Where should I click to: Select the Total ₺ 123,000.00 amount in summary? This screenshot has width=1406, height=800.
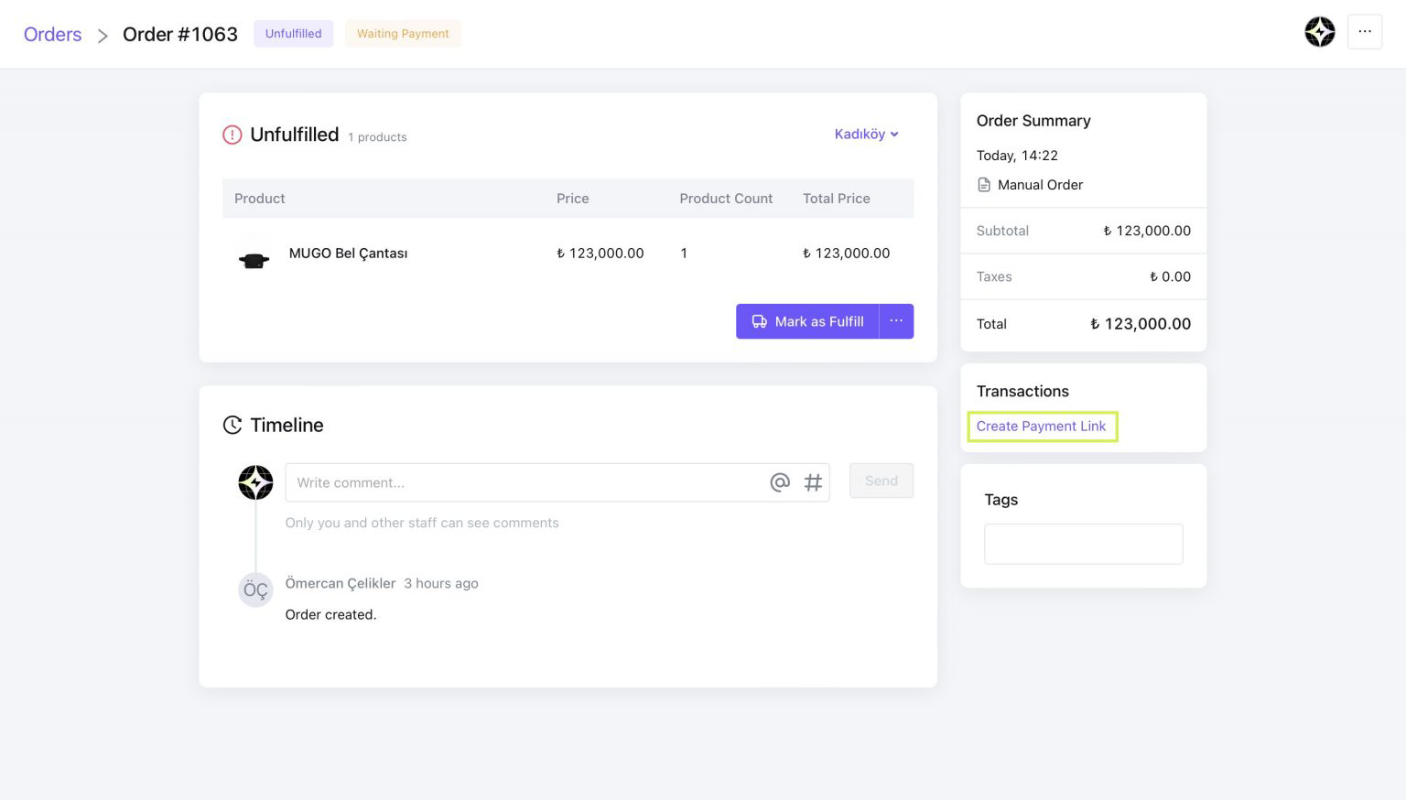[1140, 324]
